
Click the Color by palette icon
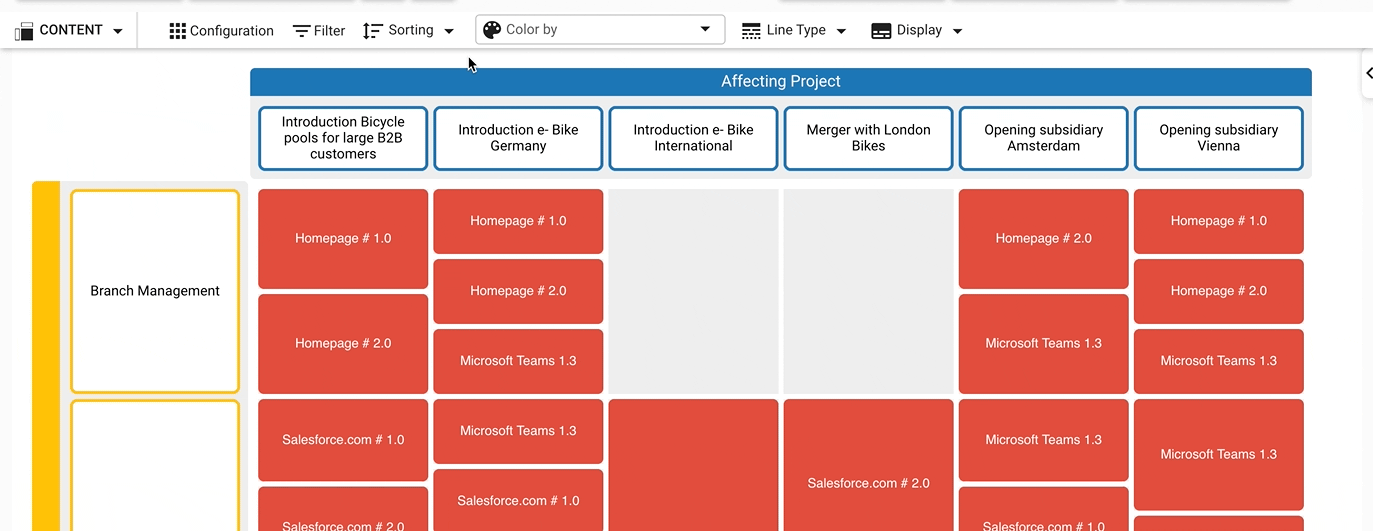tap(492, 30)
